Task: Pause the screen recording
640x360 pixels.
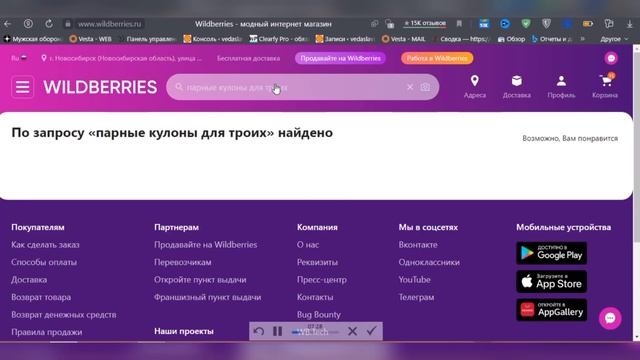Action: click(x=278, y=331)
